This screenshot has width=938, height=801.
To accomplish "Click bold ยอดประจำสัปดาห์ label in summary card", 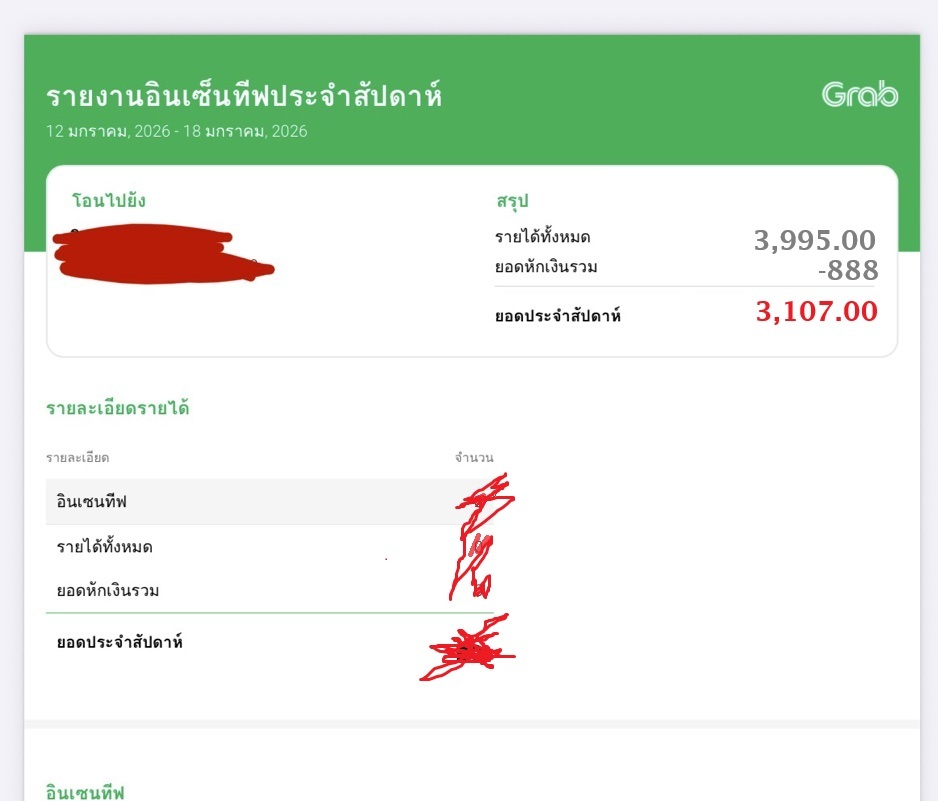I will [x=558, y=316].
